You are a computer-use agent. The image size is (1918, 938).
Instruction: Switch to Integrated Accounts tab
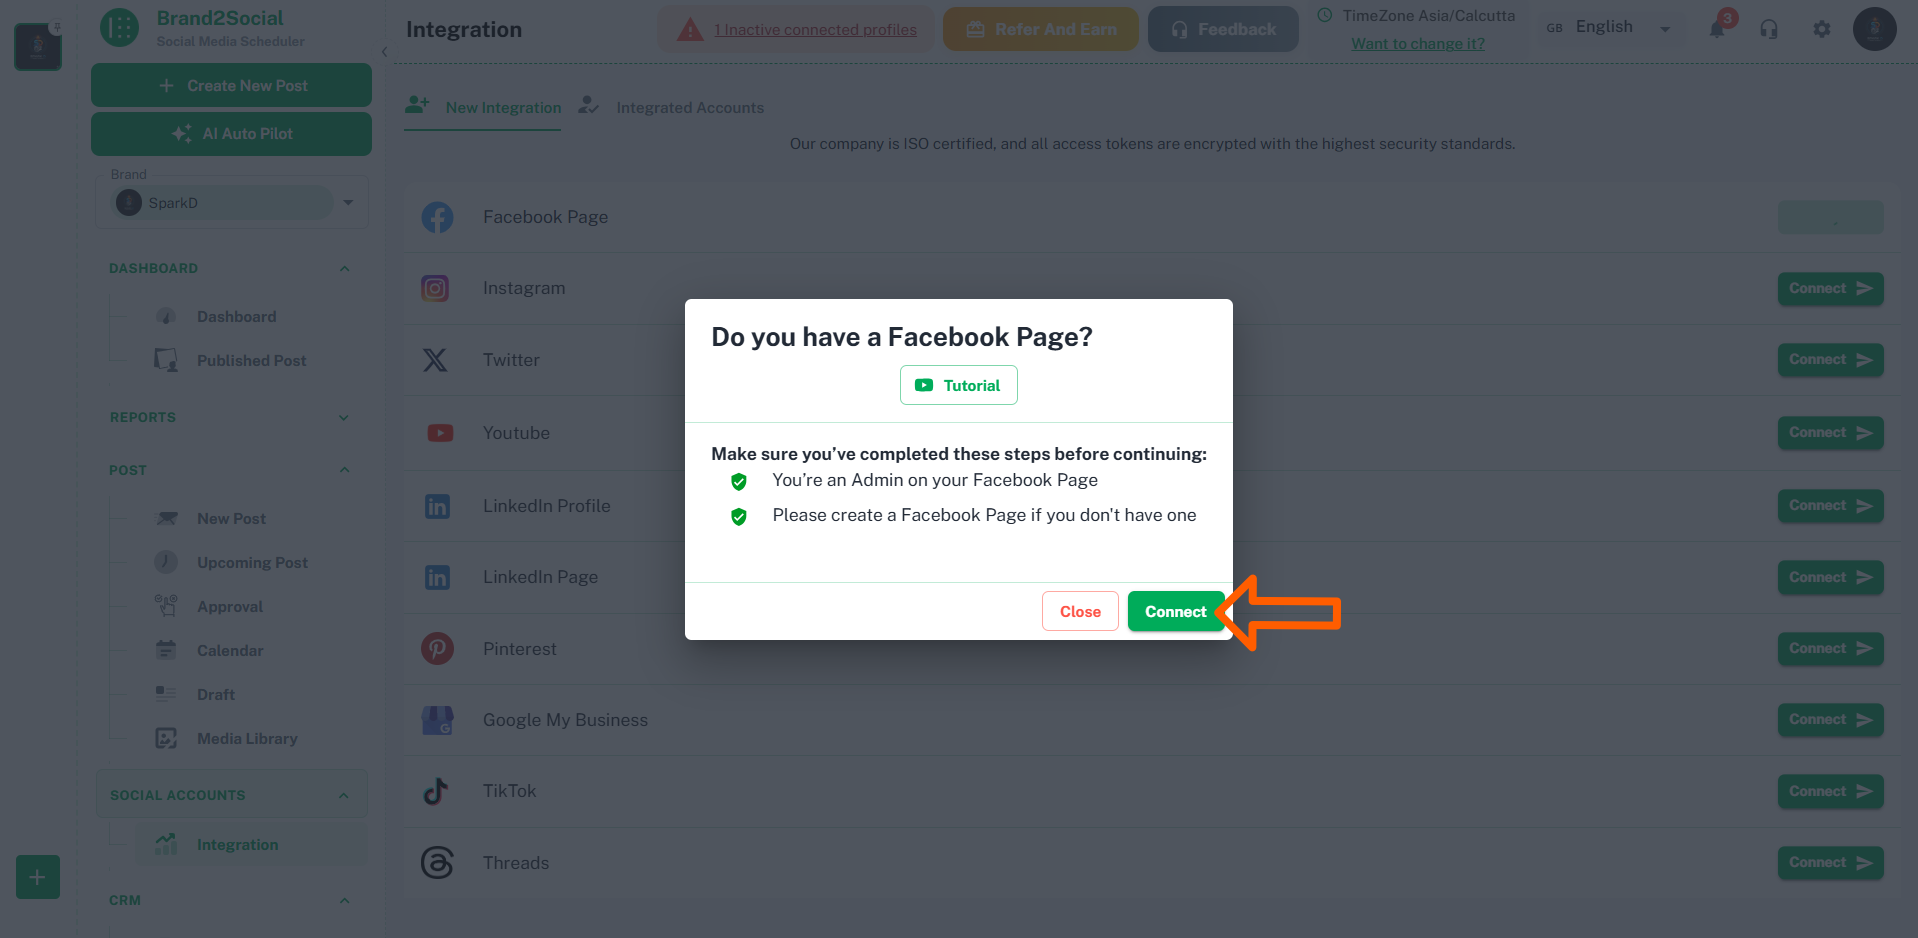click(688, 107)
